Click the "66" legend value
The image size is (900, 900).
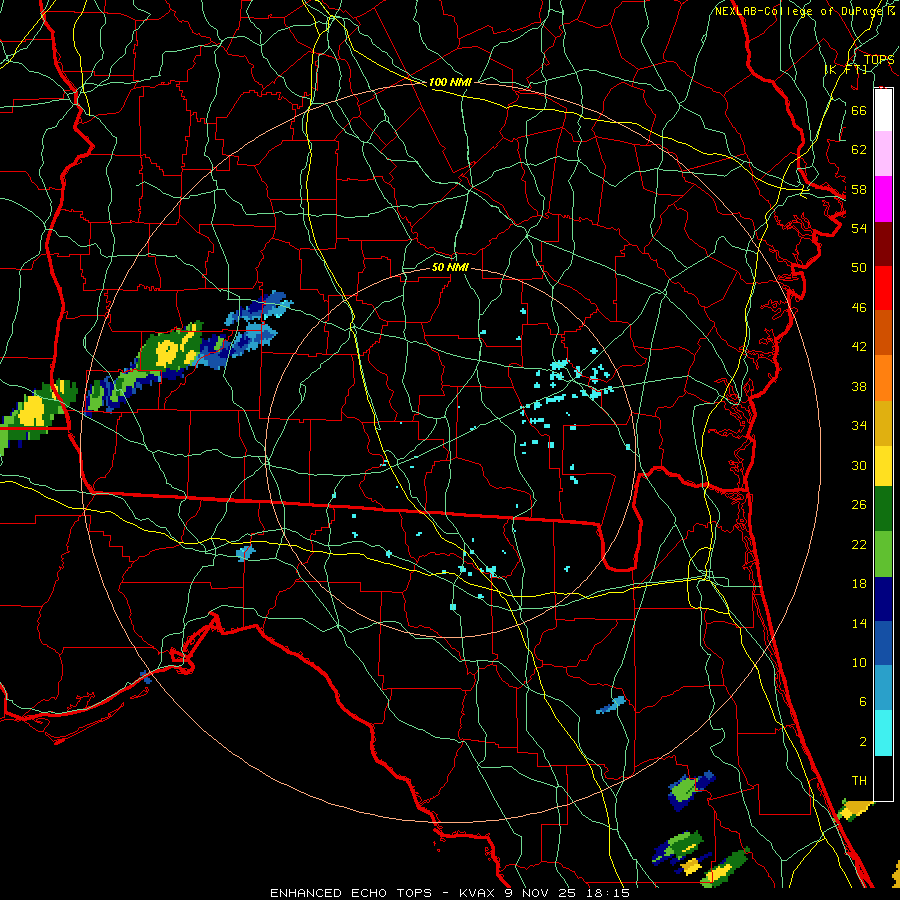pyautogui.click(x=859, y=110)
